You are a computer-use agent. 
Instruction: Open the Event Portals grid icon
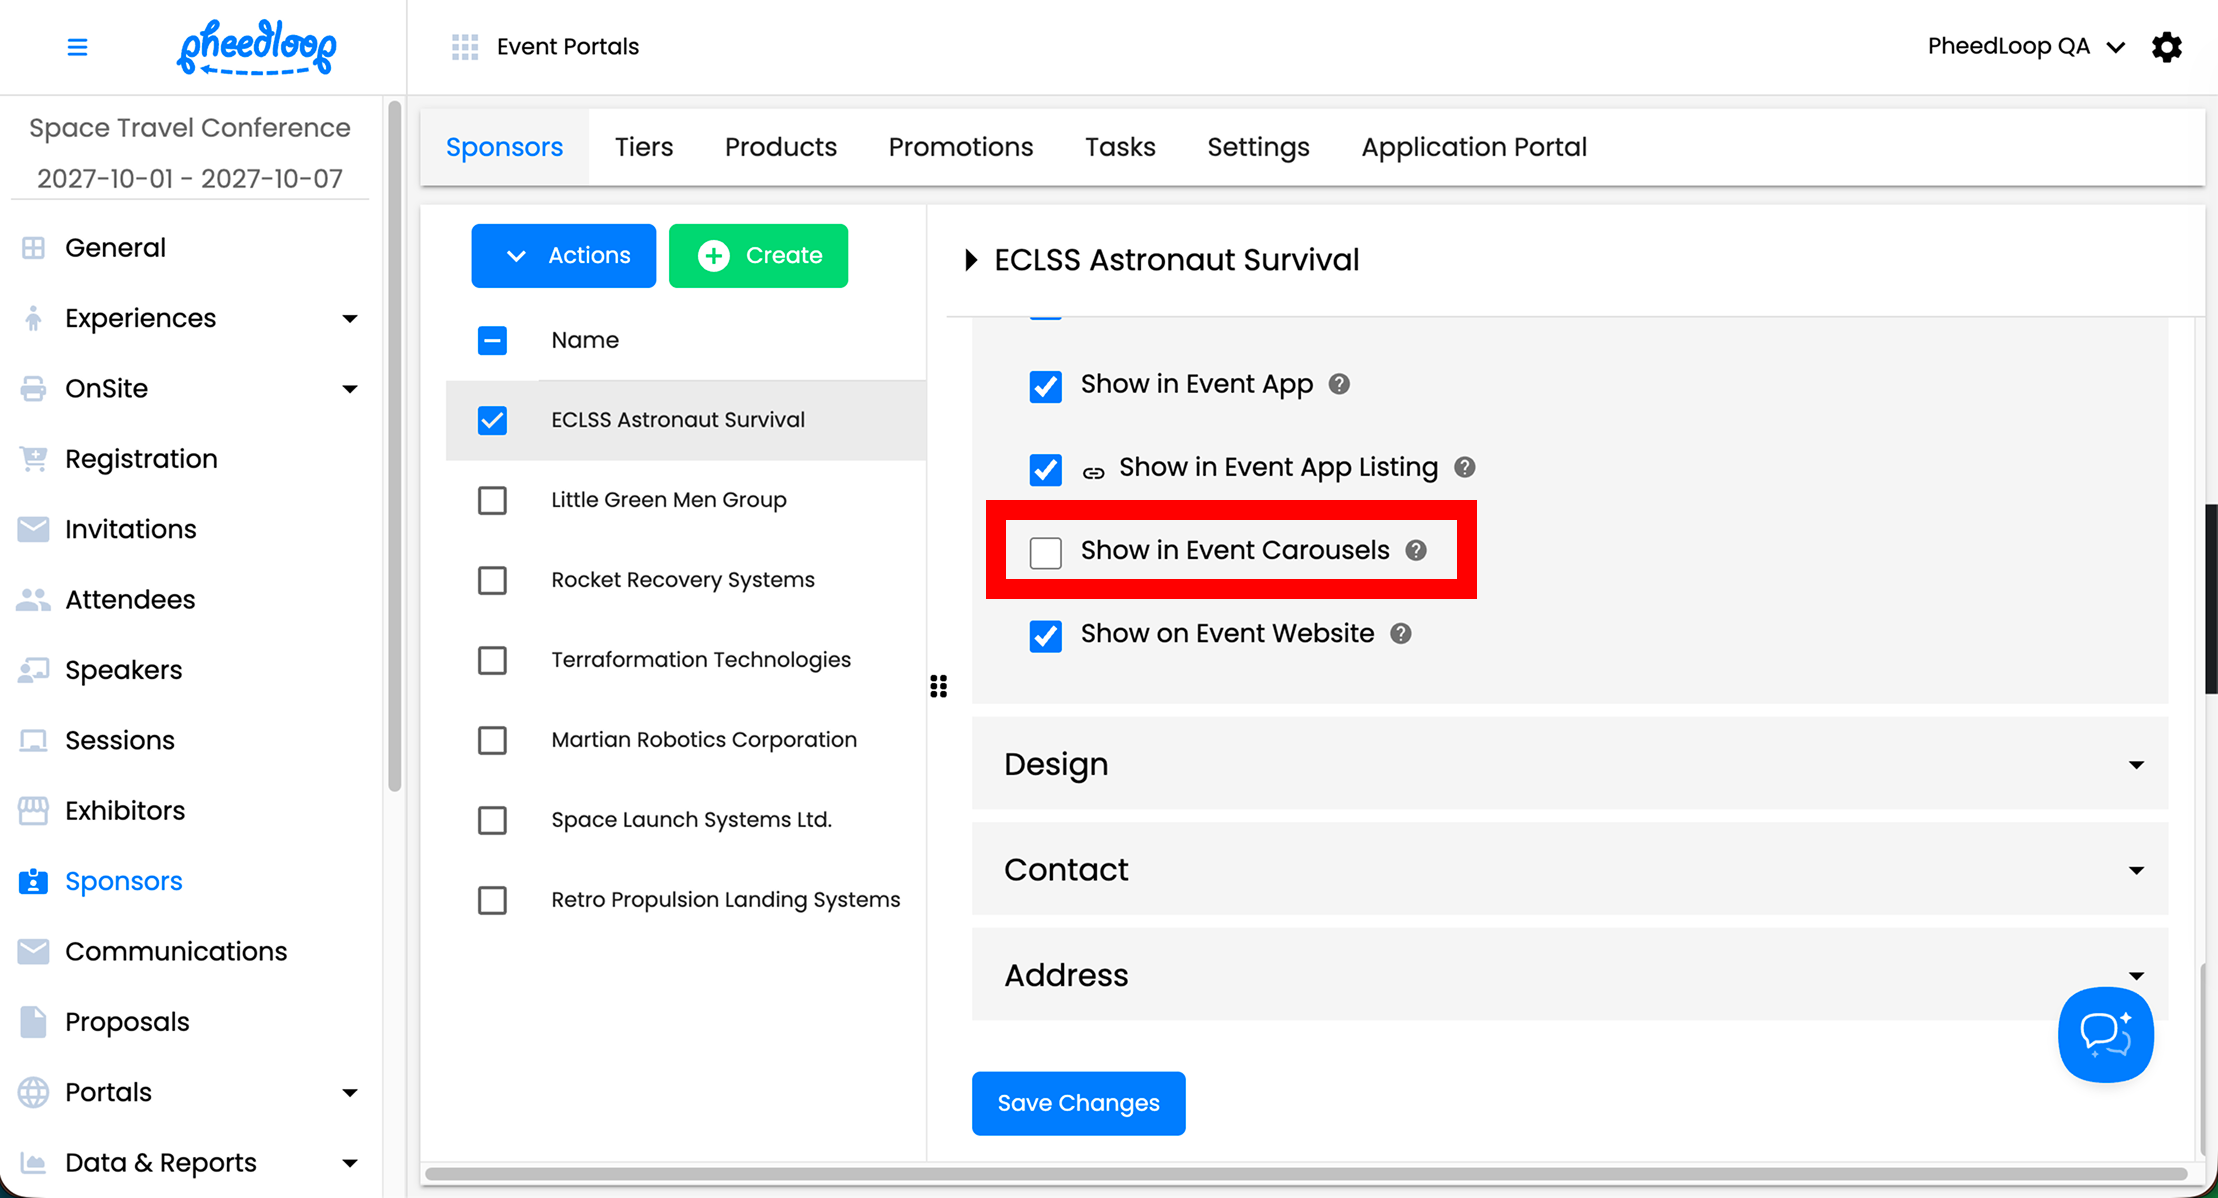pyautogui.click(x=465, y=47)
